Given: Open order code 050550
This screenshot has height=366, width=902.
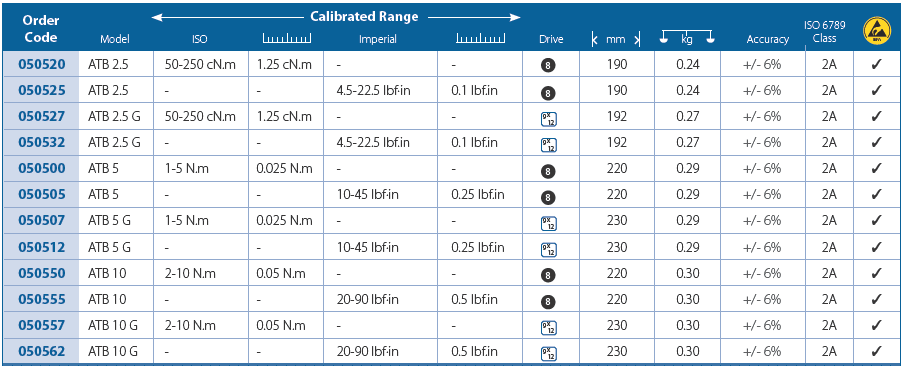Looking at the screenshot, I should click(x=42, y=273).
